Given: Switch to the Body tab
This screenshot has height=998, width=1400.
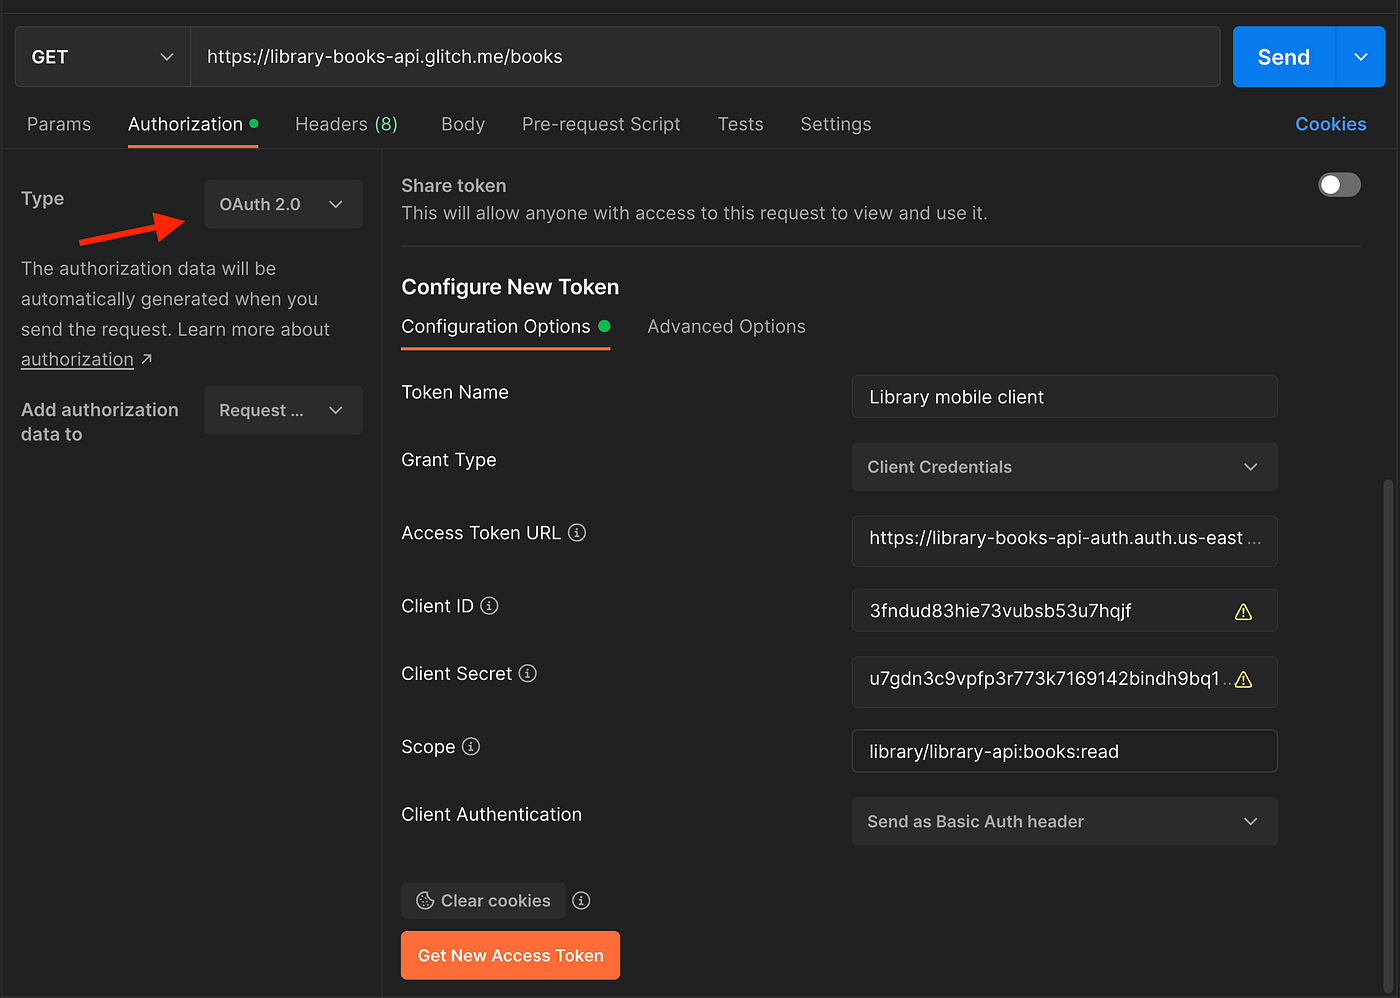Looking at the screenshot, I should [x=463, y=124].
